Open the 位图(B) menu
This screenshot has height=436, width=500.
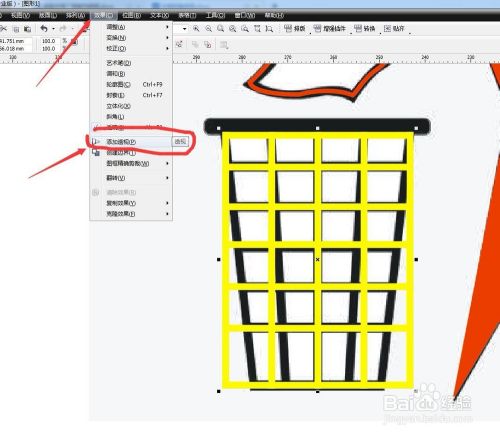(x=132, y=15)
